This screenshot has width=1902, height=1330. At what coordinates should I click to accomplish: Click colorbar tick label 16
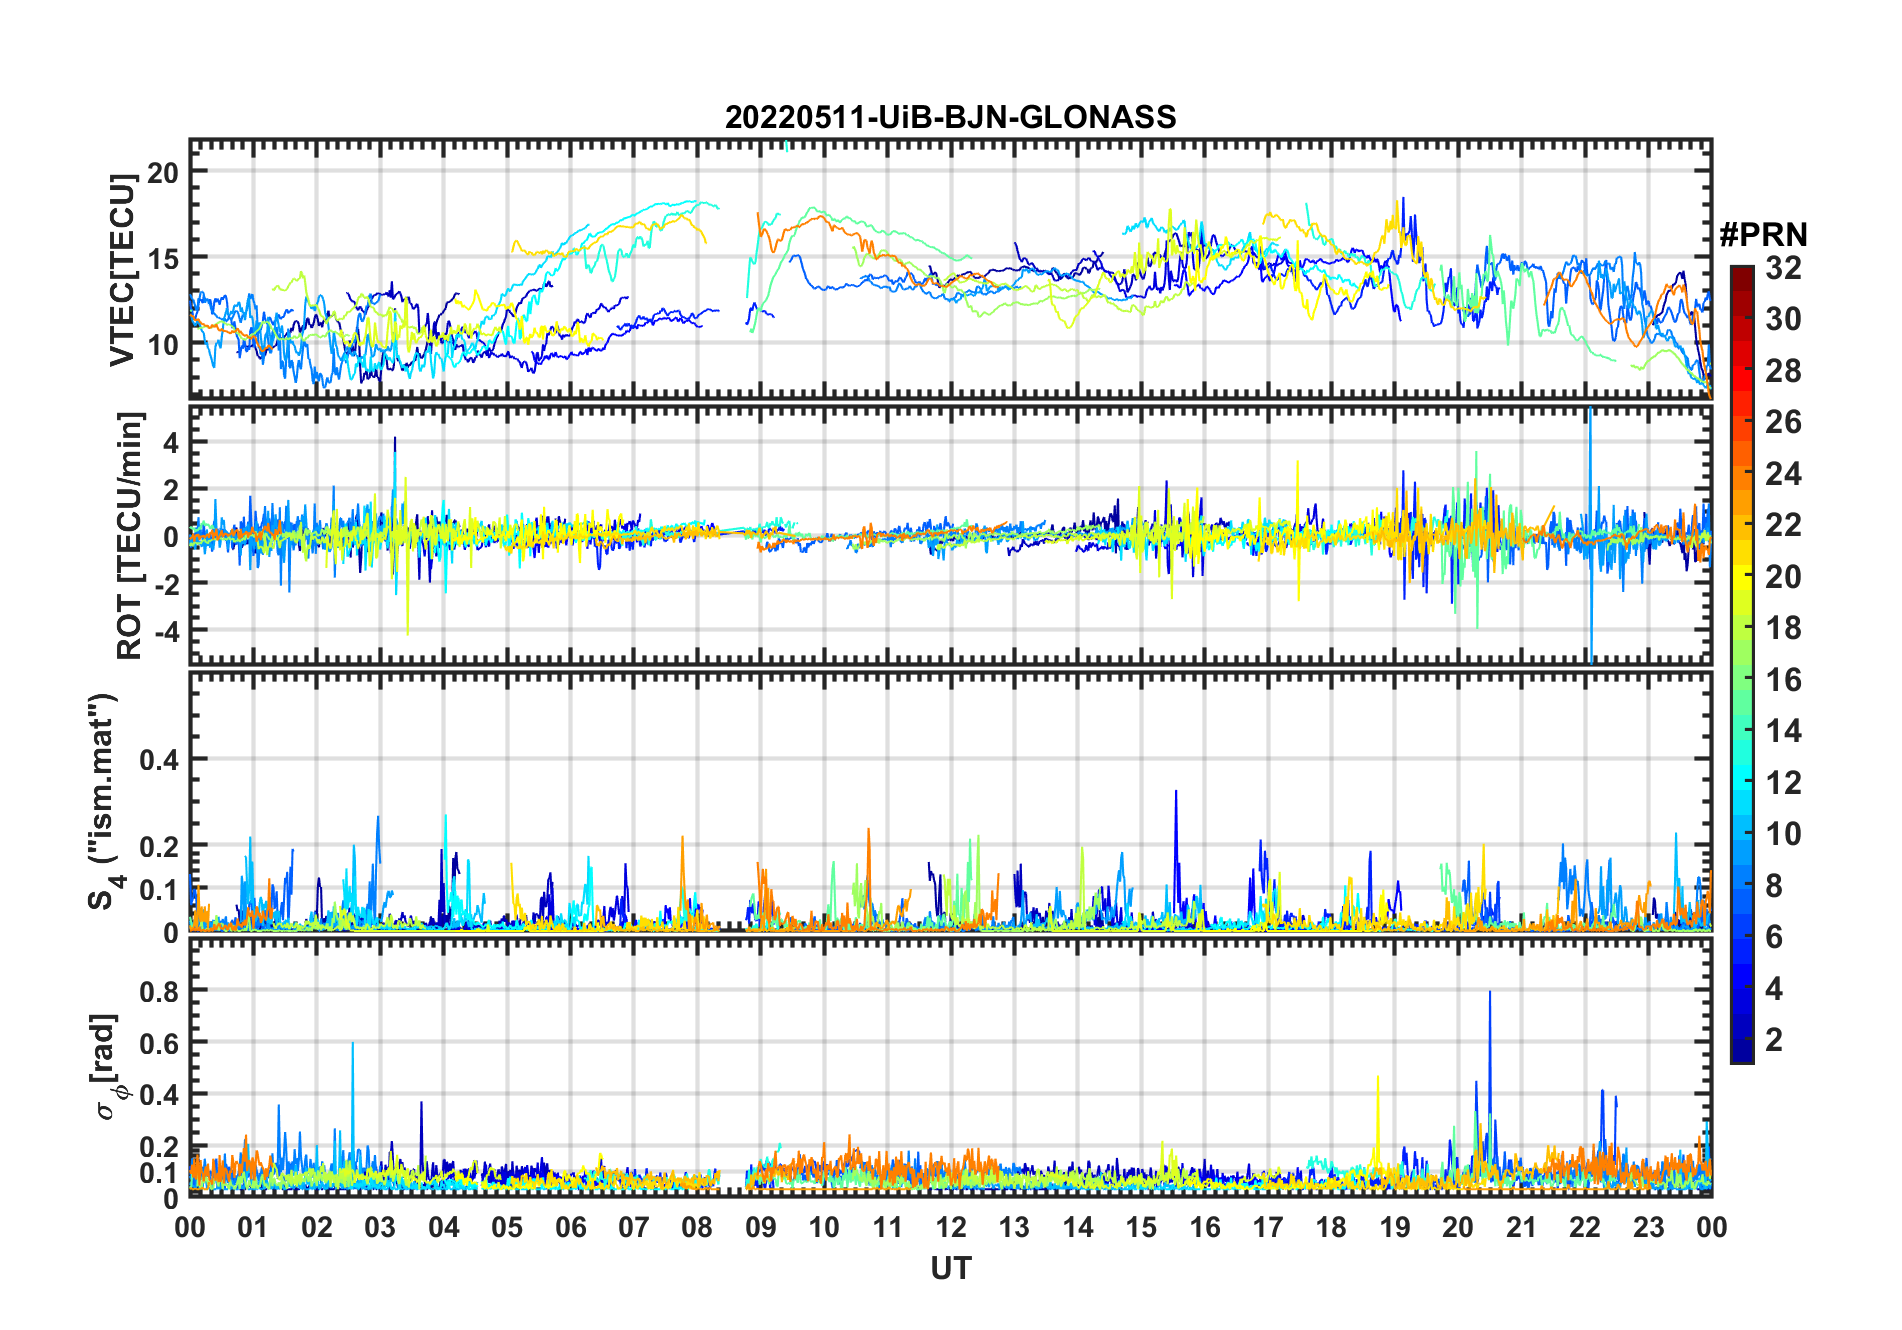point(1783,680)
